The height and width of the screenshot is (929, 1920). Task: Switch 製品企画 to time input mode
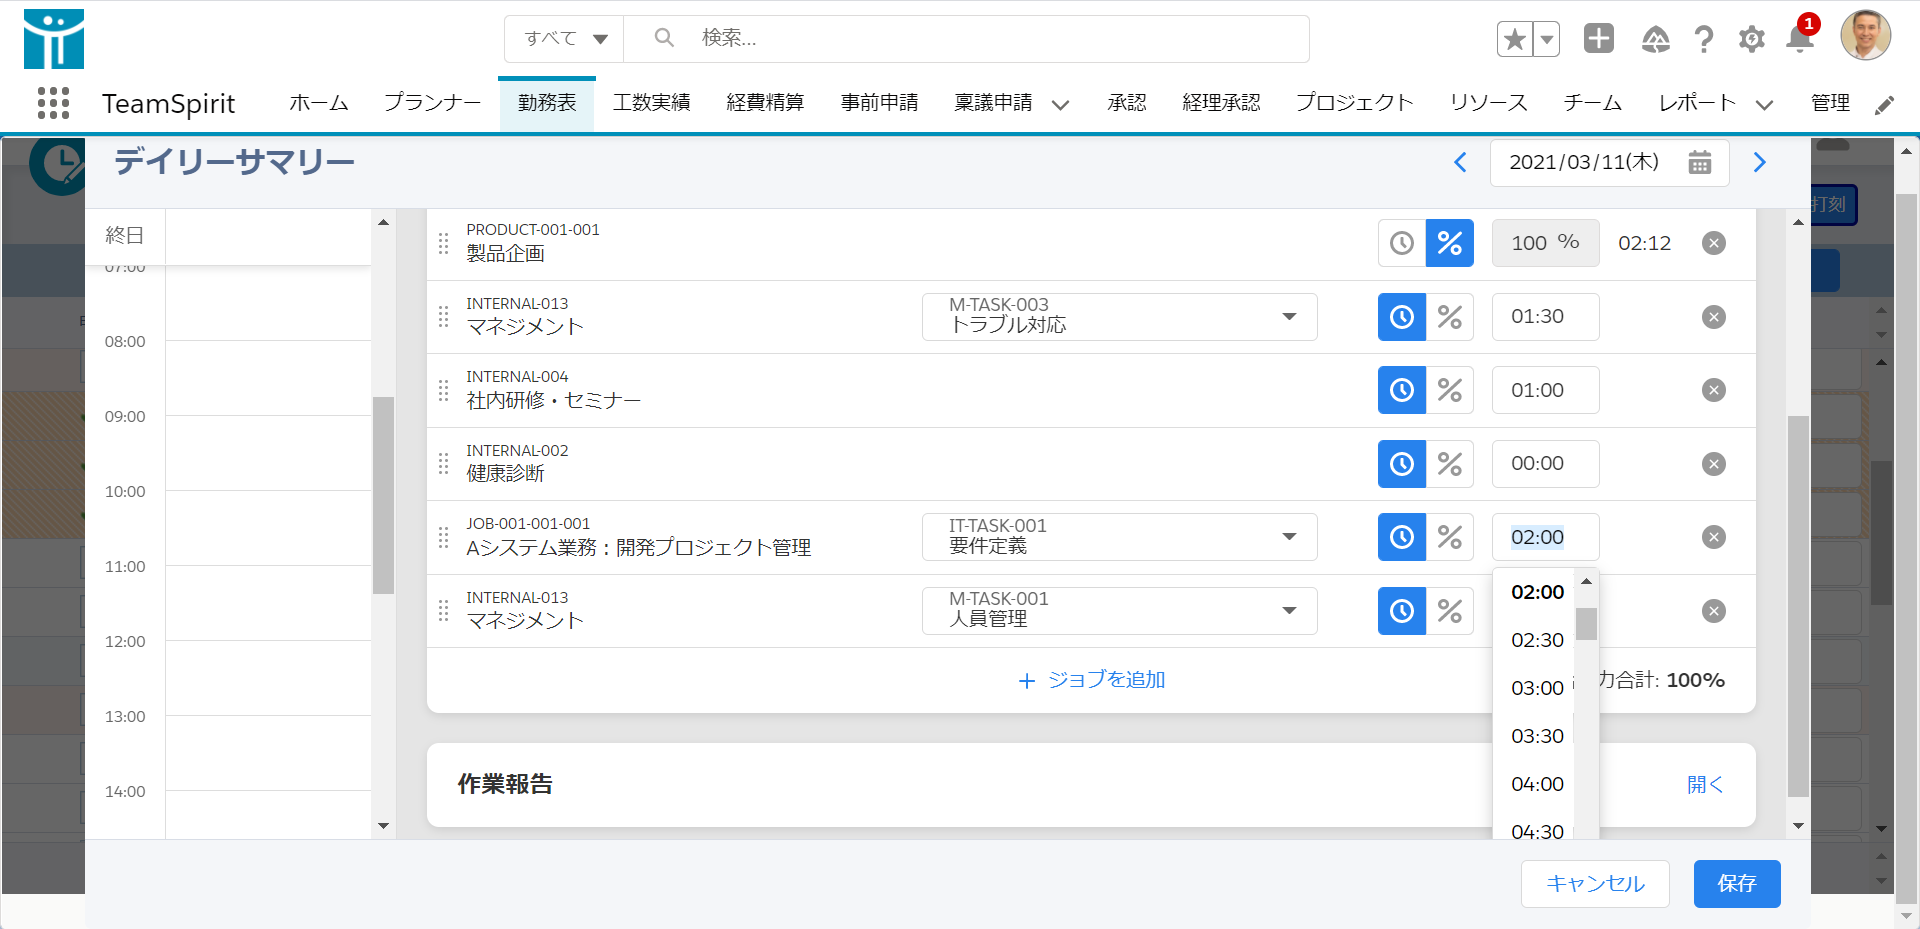click(1402, 243)
